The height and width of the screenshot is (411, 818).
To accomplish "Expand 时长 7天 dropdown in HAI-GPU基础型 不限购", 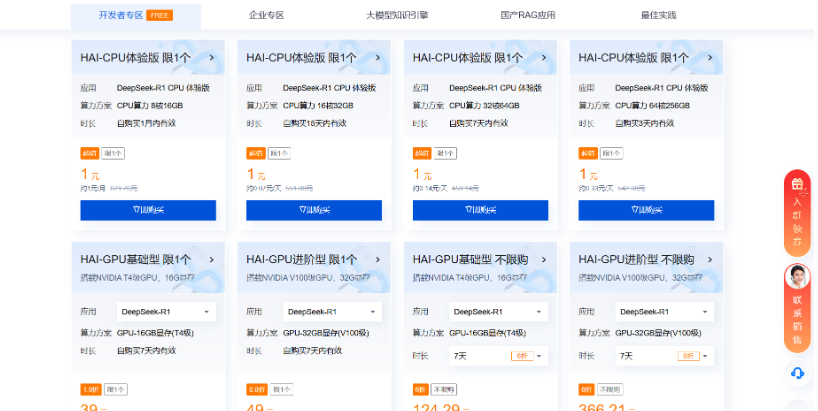I will point(499,356).
